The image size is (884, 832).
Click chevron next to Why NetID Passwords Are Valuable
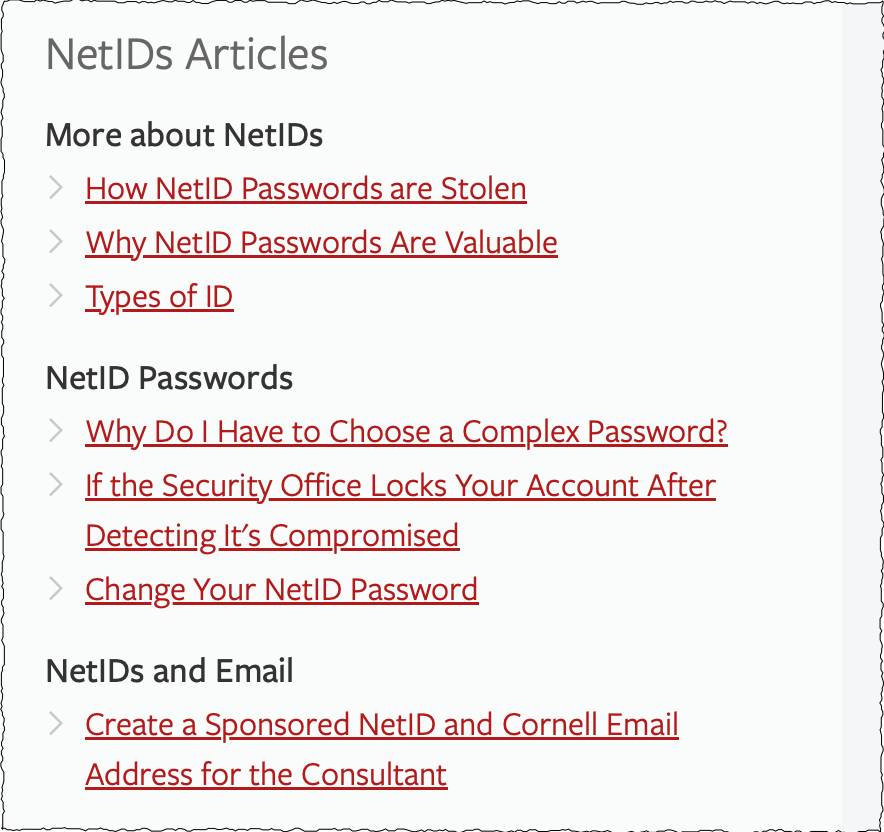pos(56,241)
